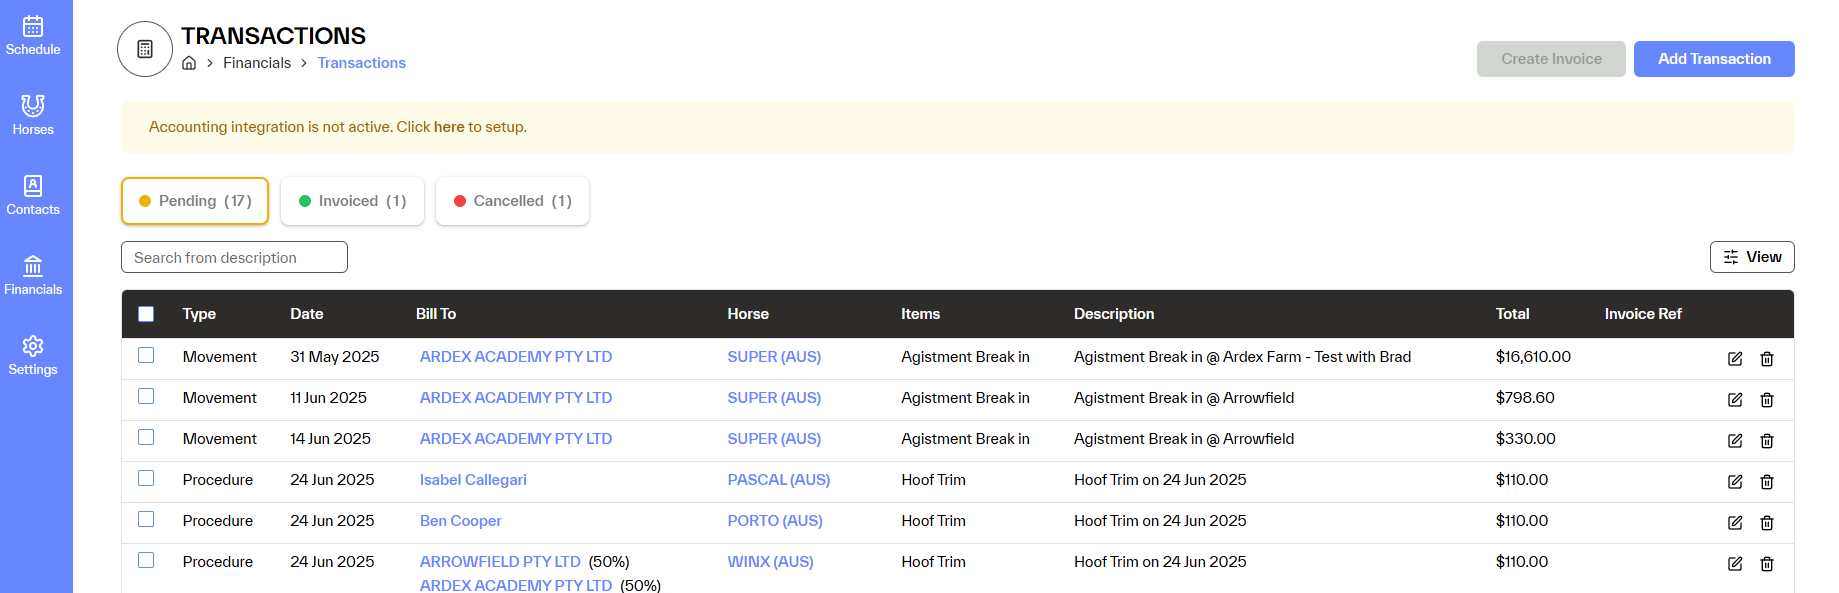Image resolution: width=1839 pixels, height=593 pixels.
Task: Focus the Search from description field
Action: (234, 257)
